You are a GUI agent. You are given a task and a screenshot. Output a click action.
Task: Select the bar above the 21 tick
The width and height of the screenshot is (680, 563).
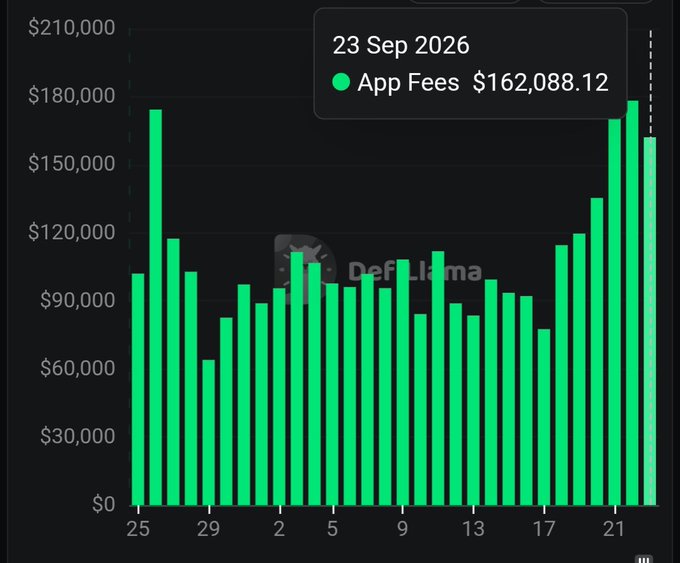click(615, 311)
